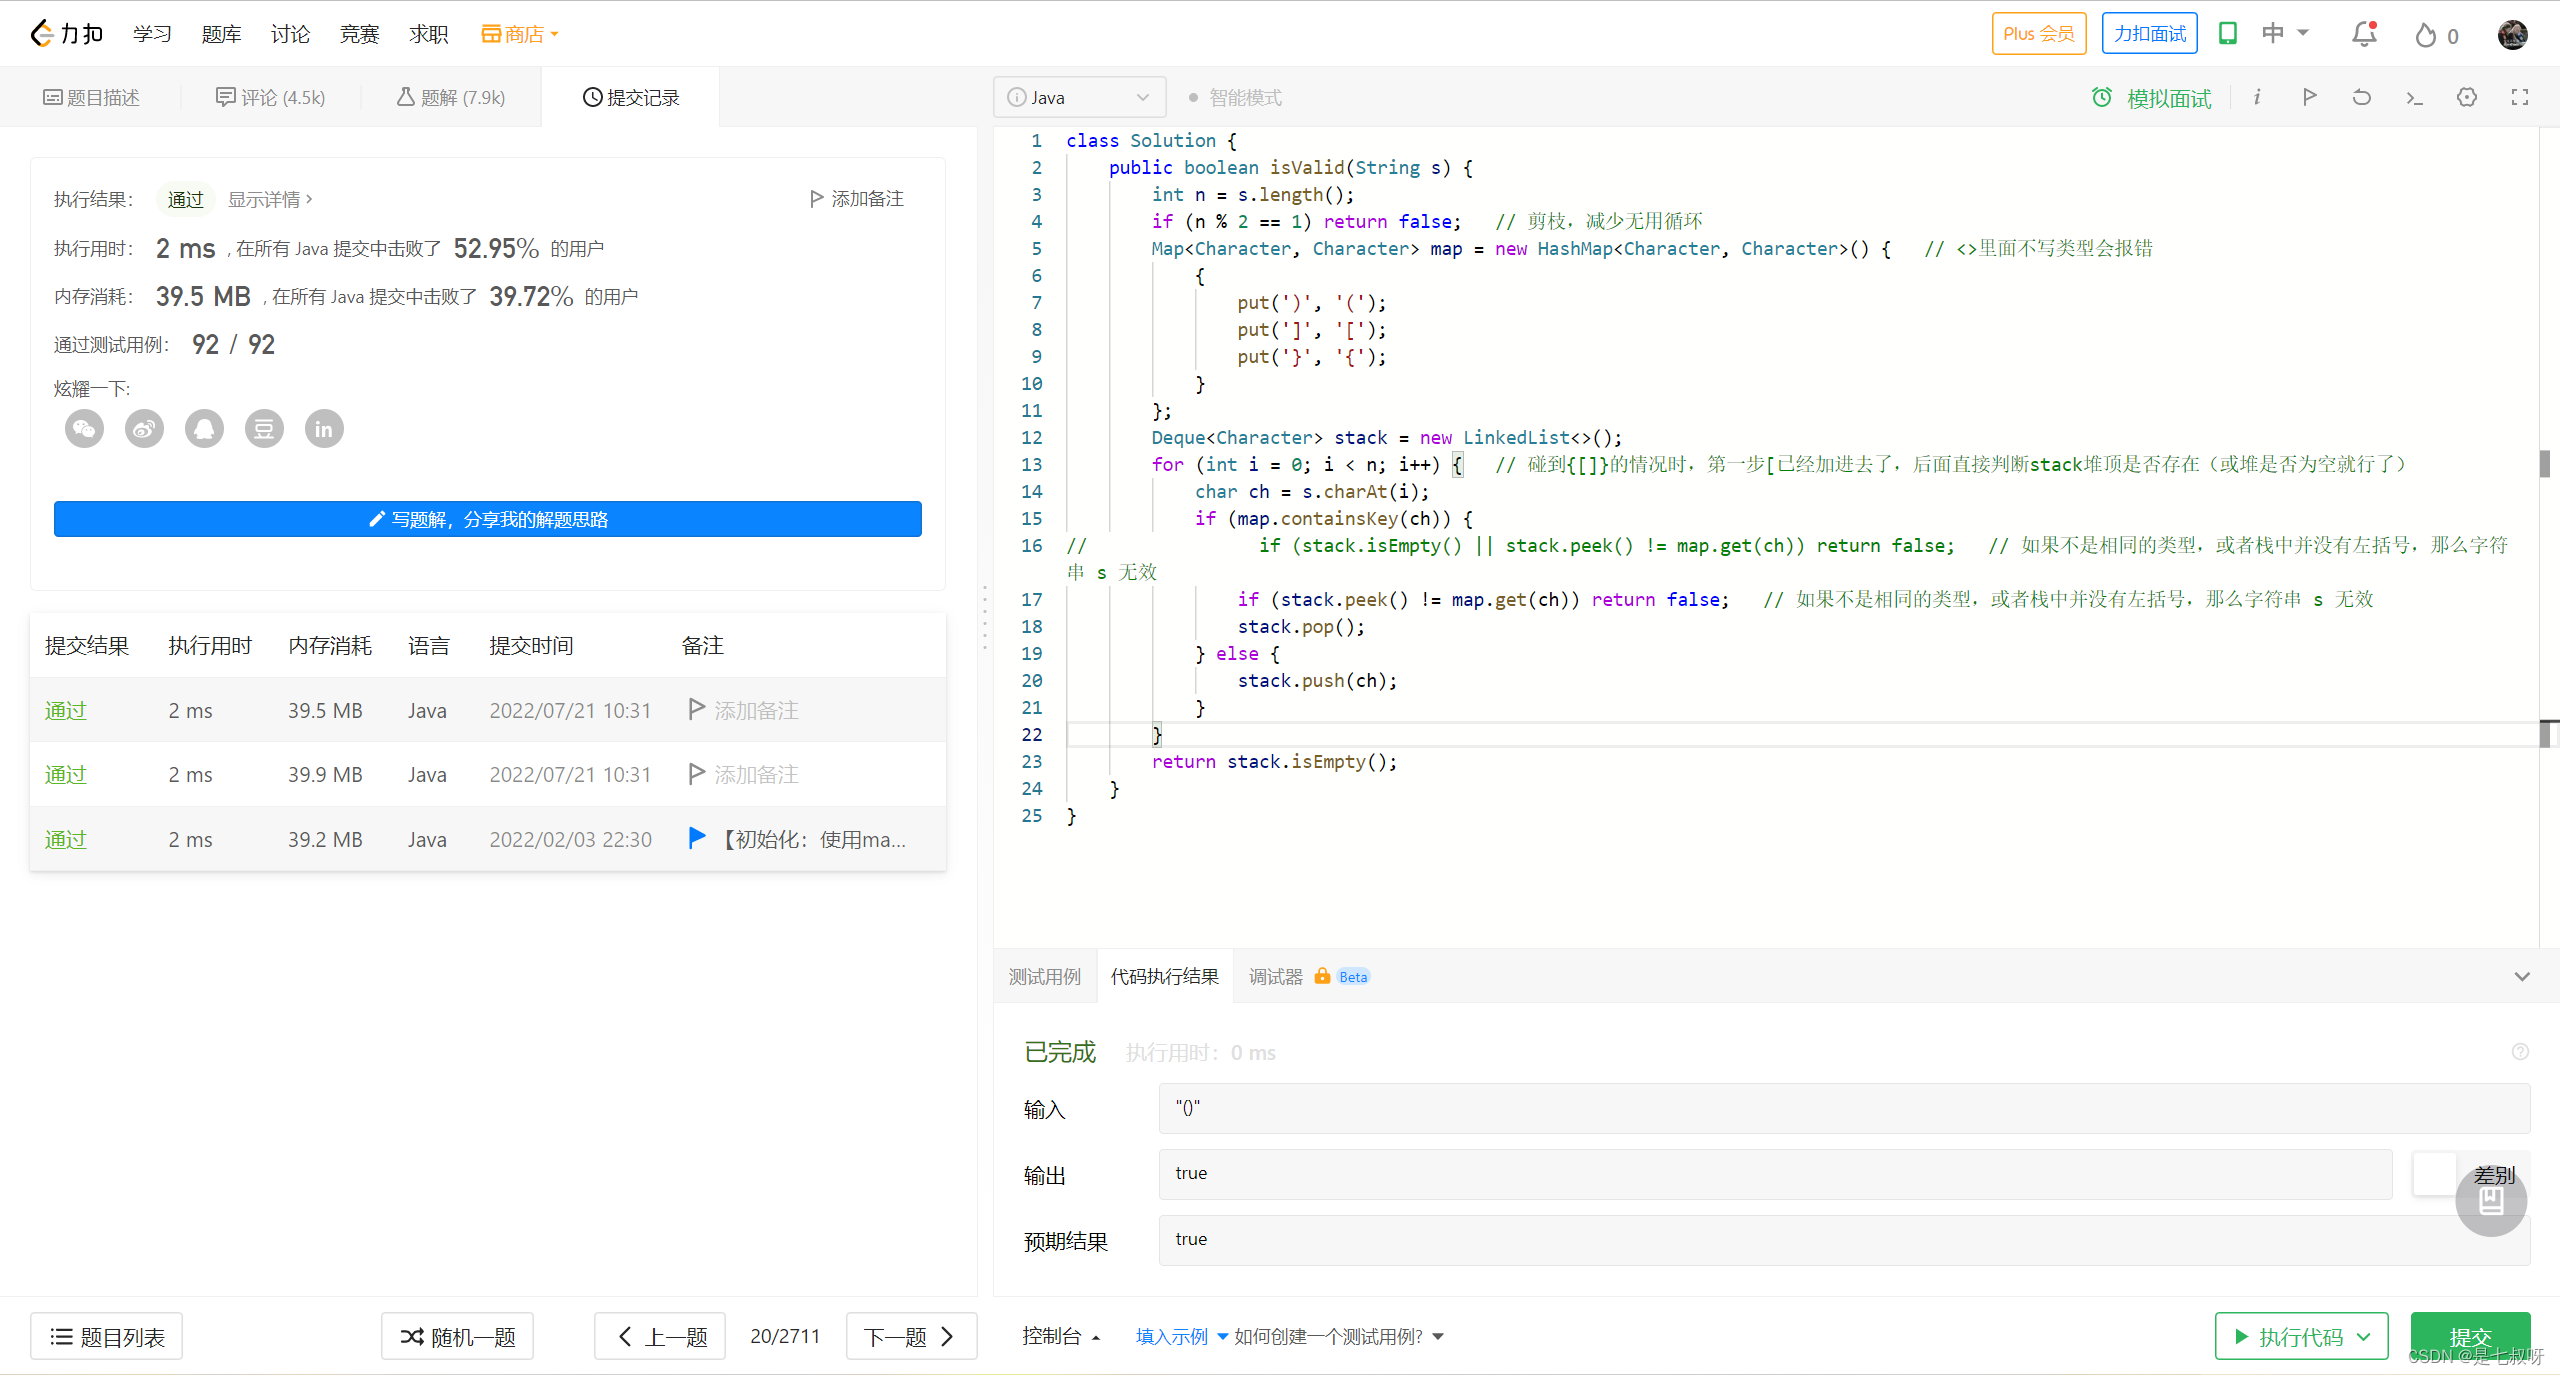
Task: Collapse the results panel chevron
Action: [2522, 976]
